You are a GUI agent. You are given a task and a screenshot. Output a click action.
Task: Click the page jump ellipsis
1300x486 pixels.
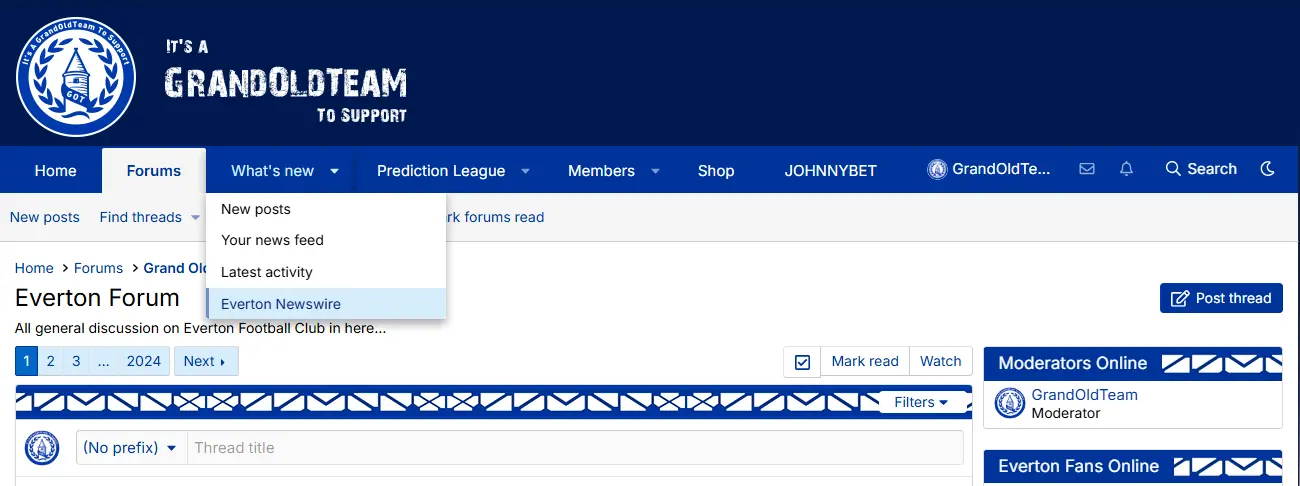(103, 361)
